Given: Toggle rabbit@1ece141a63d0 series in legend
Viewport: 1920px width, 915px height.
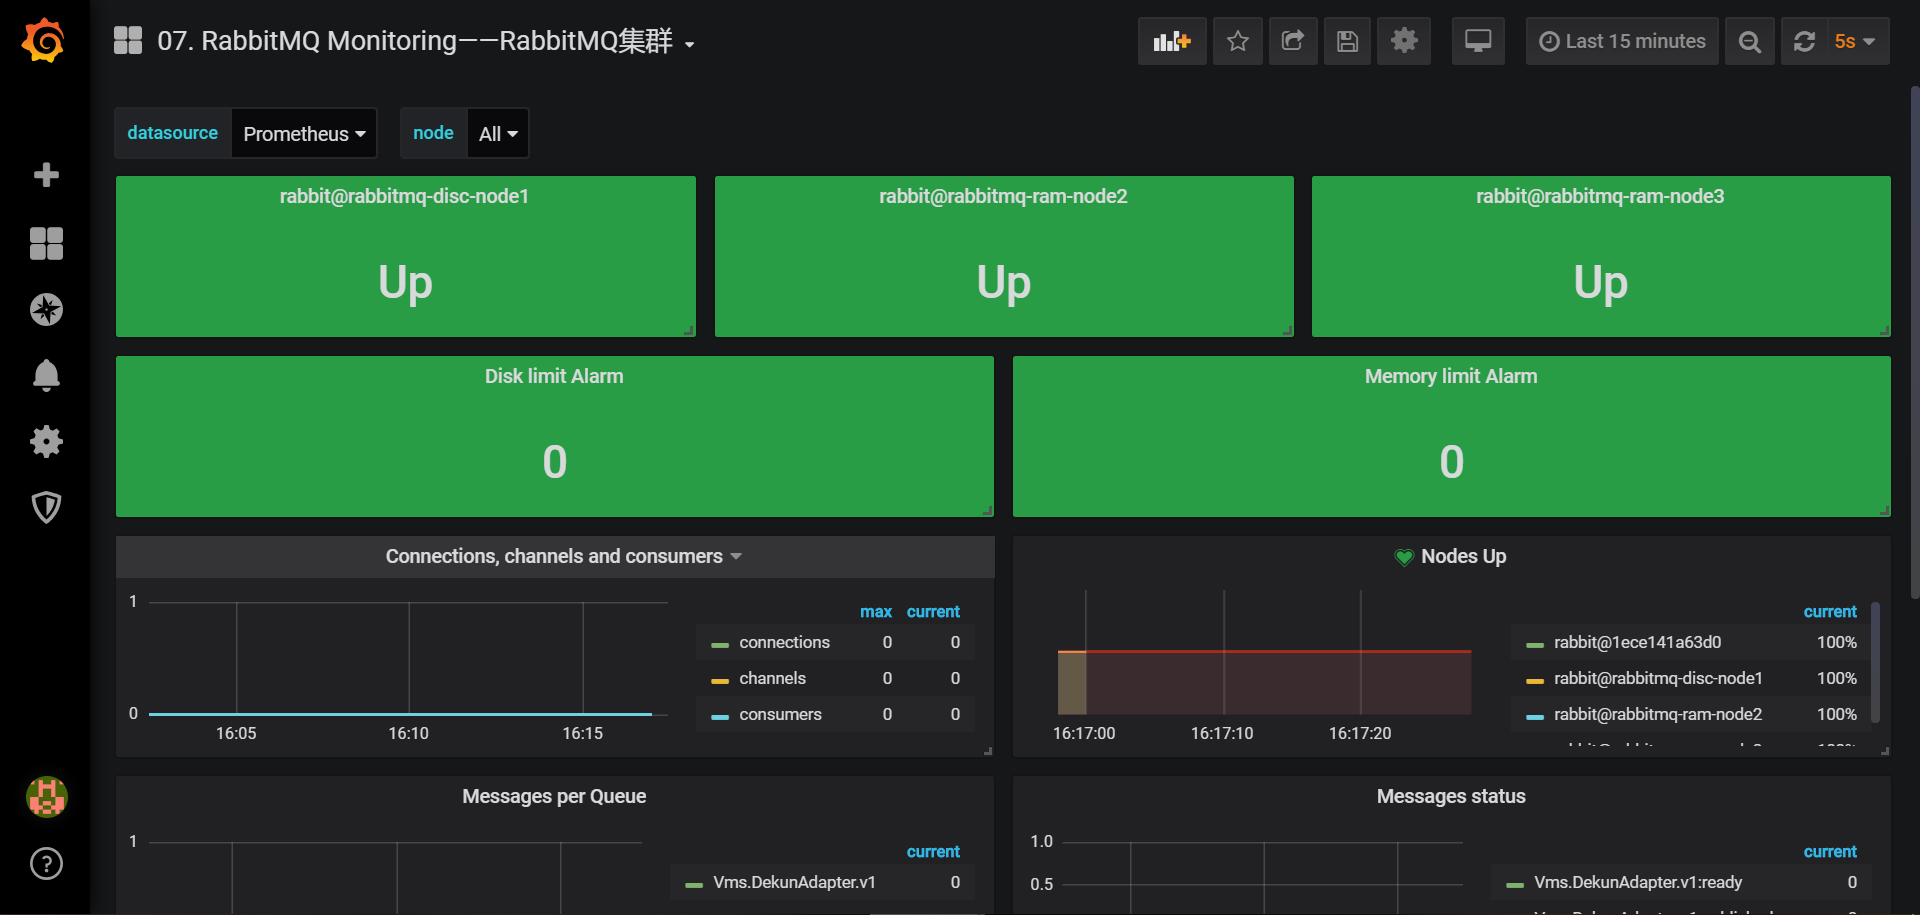Looking at the screenshot, I should point(1637,643).
